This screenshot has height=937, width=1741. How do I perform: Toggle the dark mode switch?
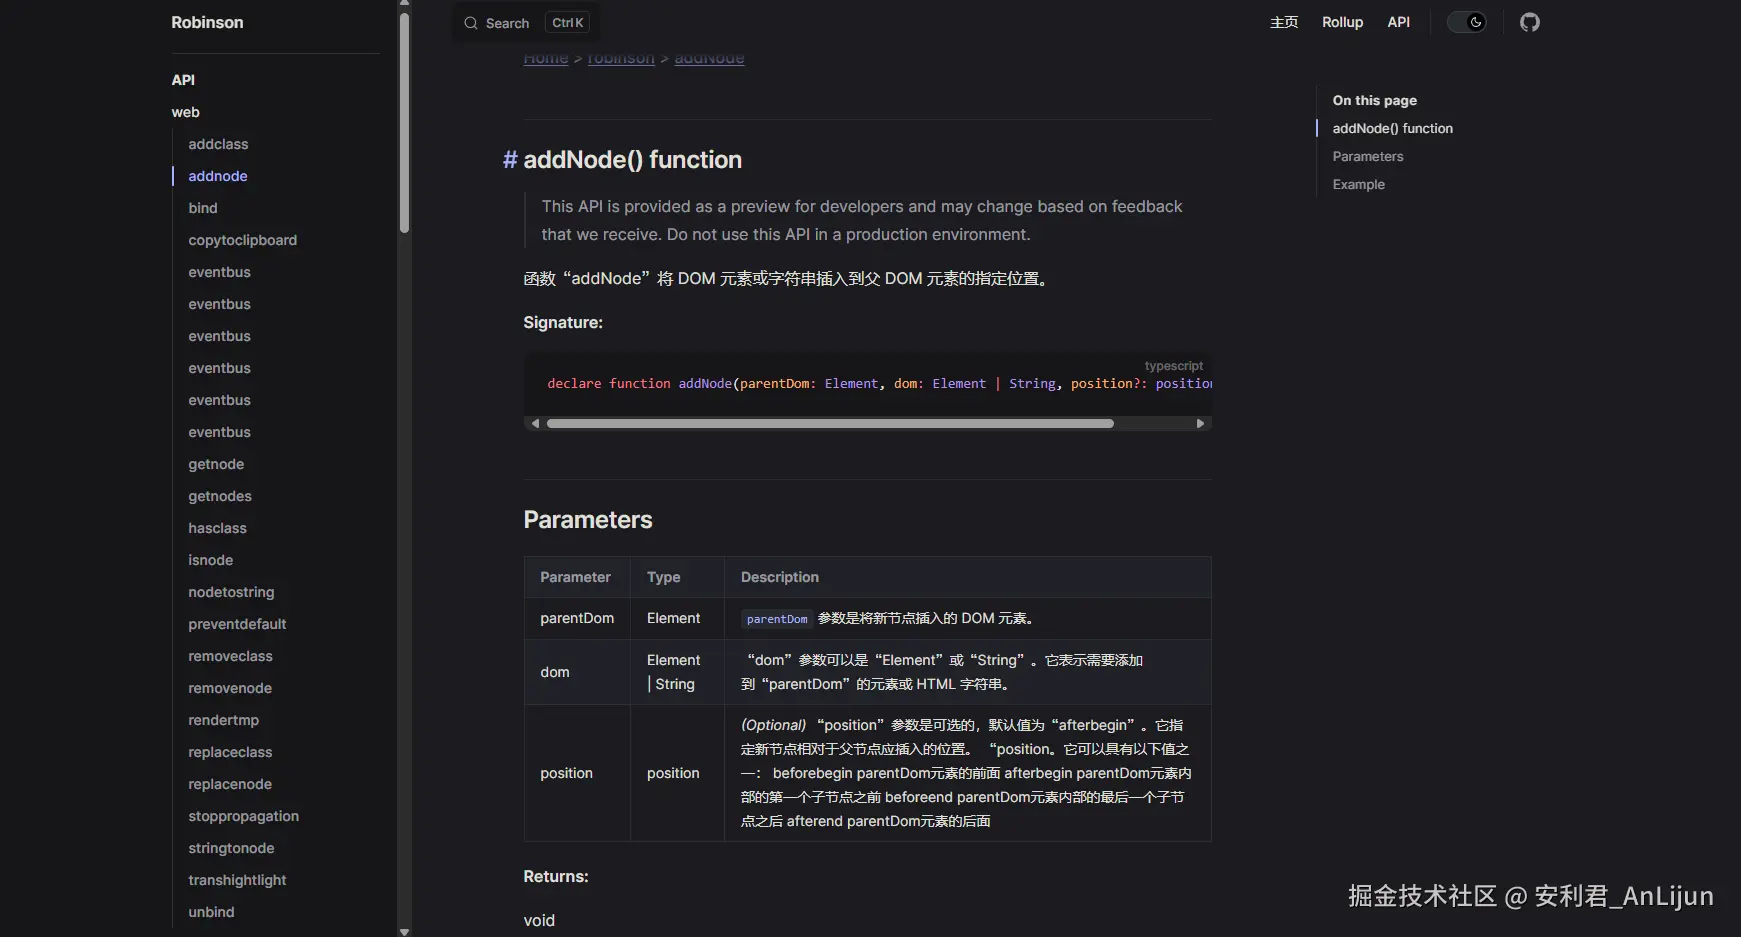coord(1467,22)
